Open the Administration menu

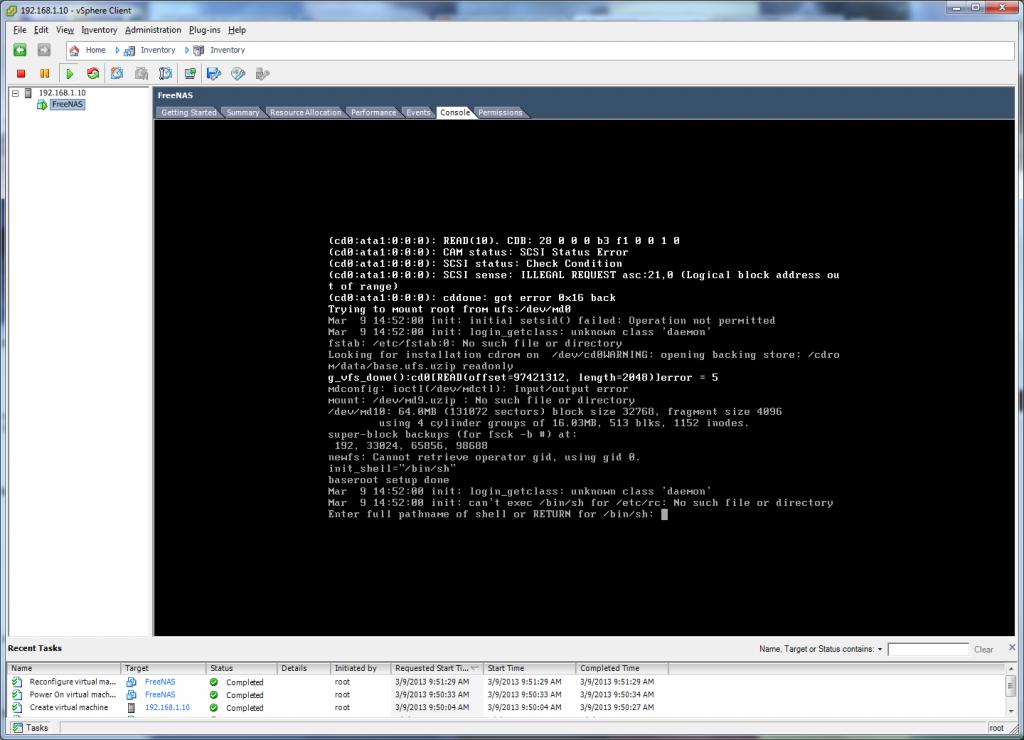(153, 30)
